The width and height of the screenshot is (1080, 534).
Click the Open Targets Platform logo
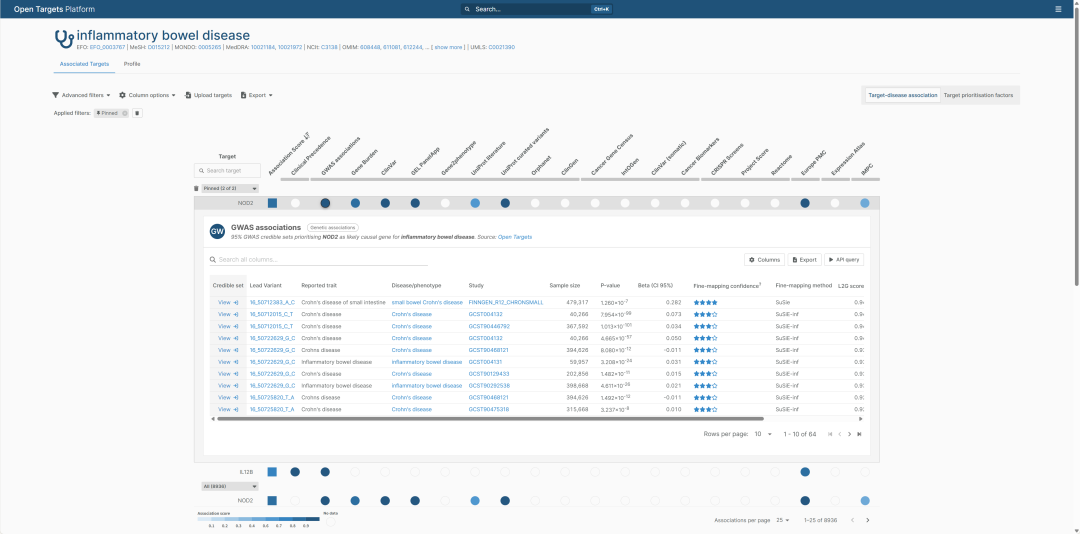click(54, 9)
